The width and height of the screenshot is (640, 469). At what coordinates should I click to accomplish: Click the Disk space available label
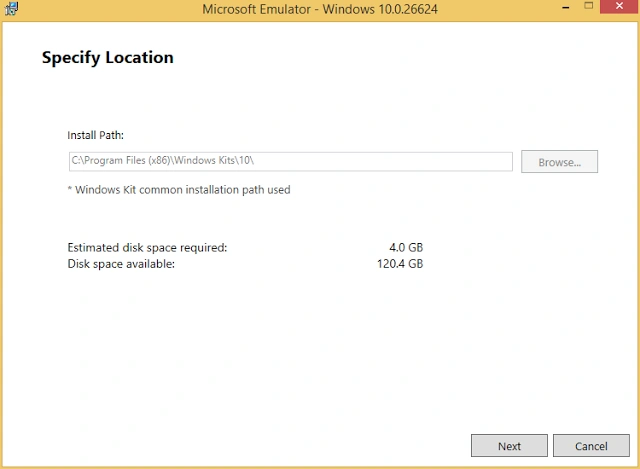click(121, 264)
